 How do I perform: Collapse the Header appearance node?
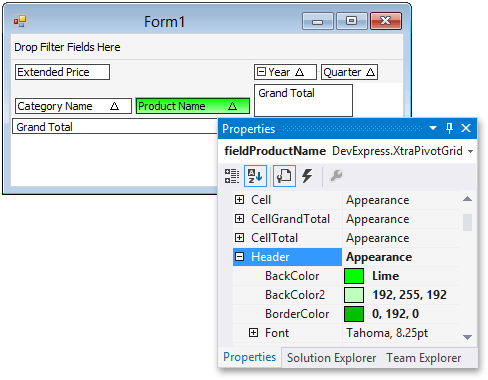239,256
